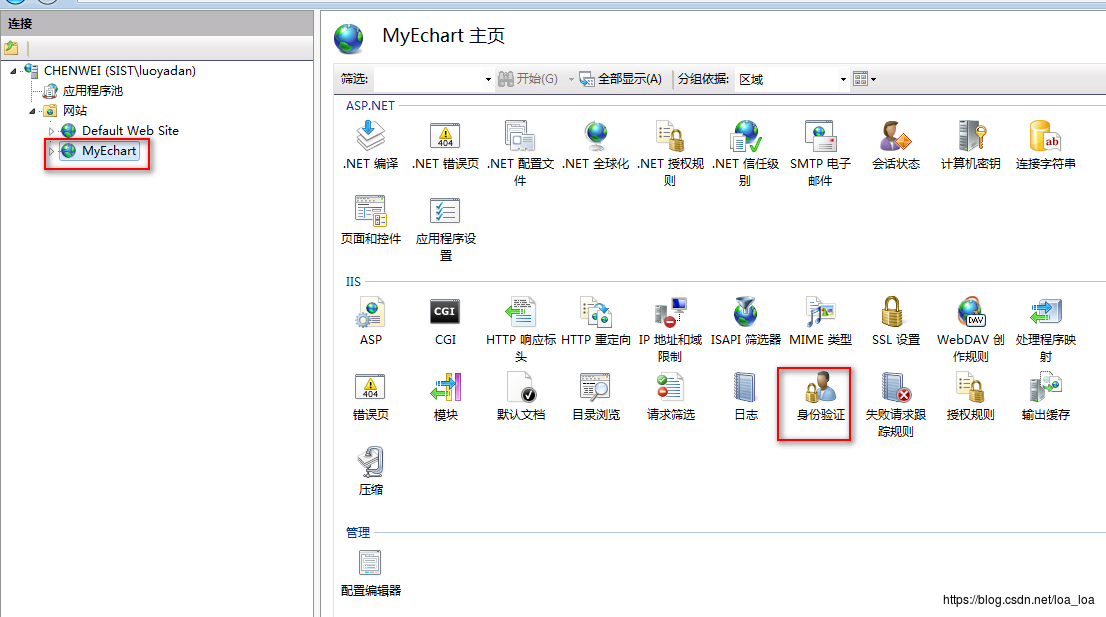Select MyEchart site in tree
Viewport: 1106px width, 617px height.
click(109, 151)
